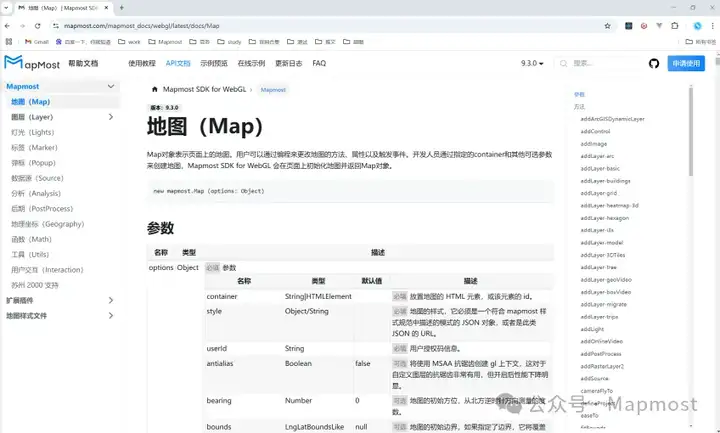Collapse the Mapmost sidebar section

click(111, 86)
